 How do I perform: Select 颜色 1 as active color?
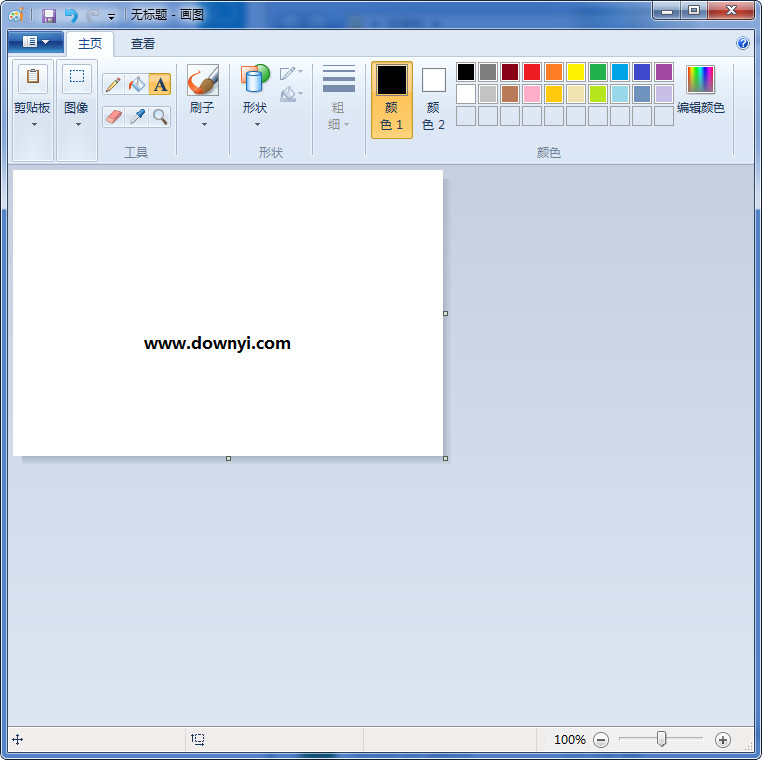(392, 100)
